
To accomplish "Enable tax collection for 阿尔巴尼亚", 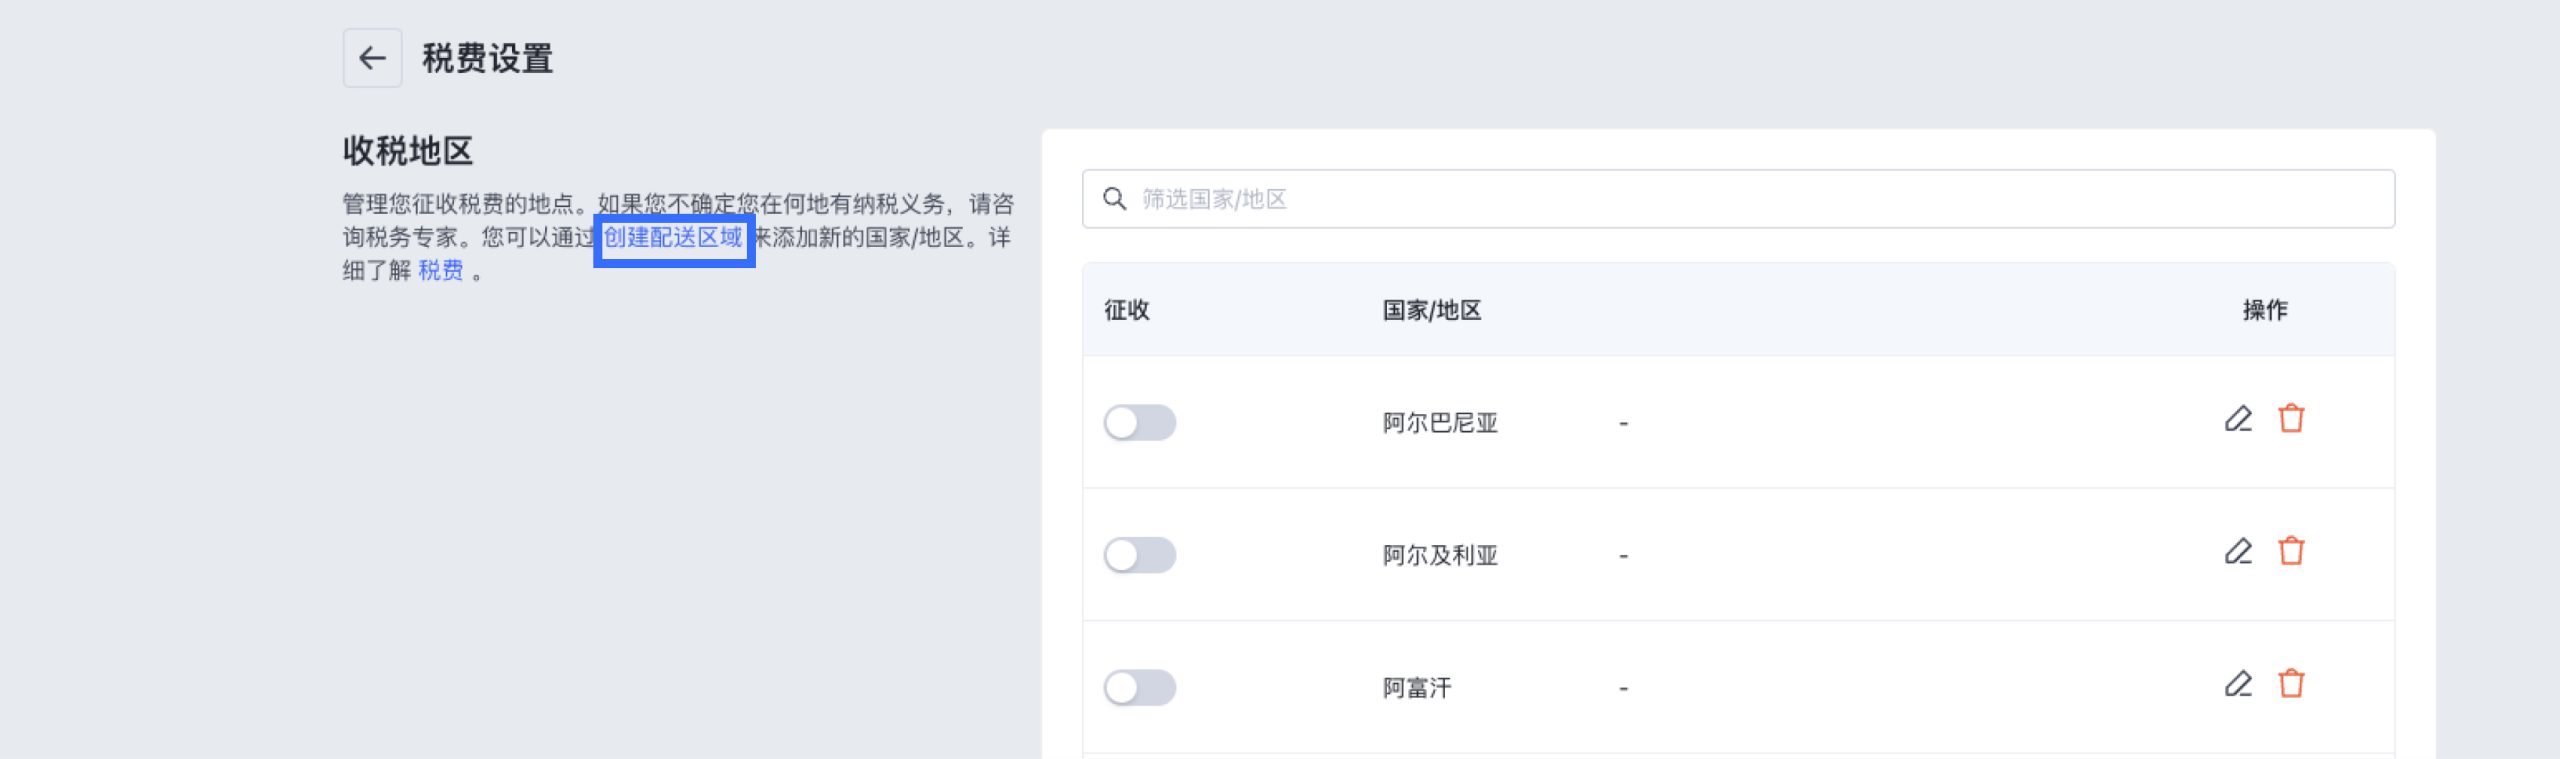I will coord(1139,423).
